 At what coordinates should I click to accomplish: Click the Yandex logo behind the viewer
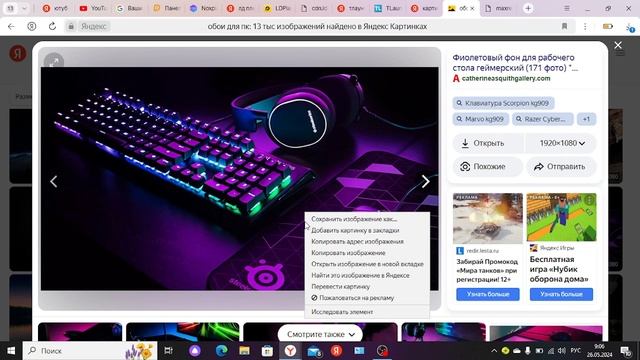click(x=18, y=53)
